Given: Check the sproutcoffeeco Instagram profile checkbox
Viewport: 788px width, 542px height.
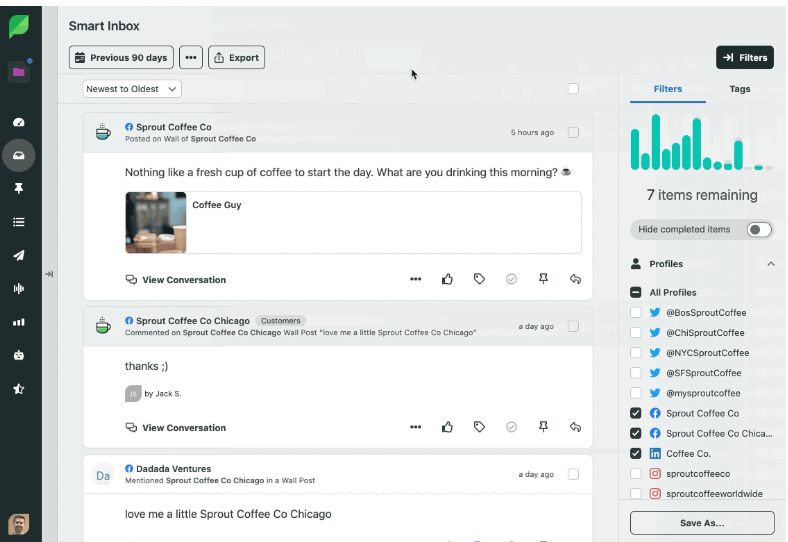Looking at the screenshot, I should click(636, 474).
